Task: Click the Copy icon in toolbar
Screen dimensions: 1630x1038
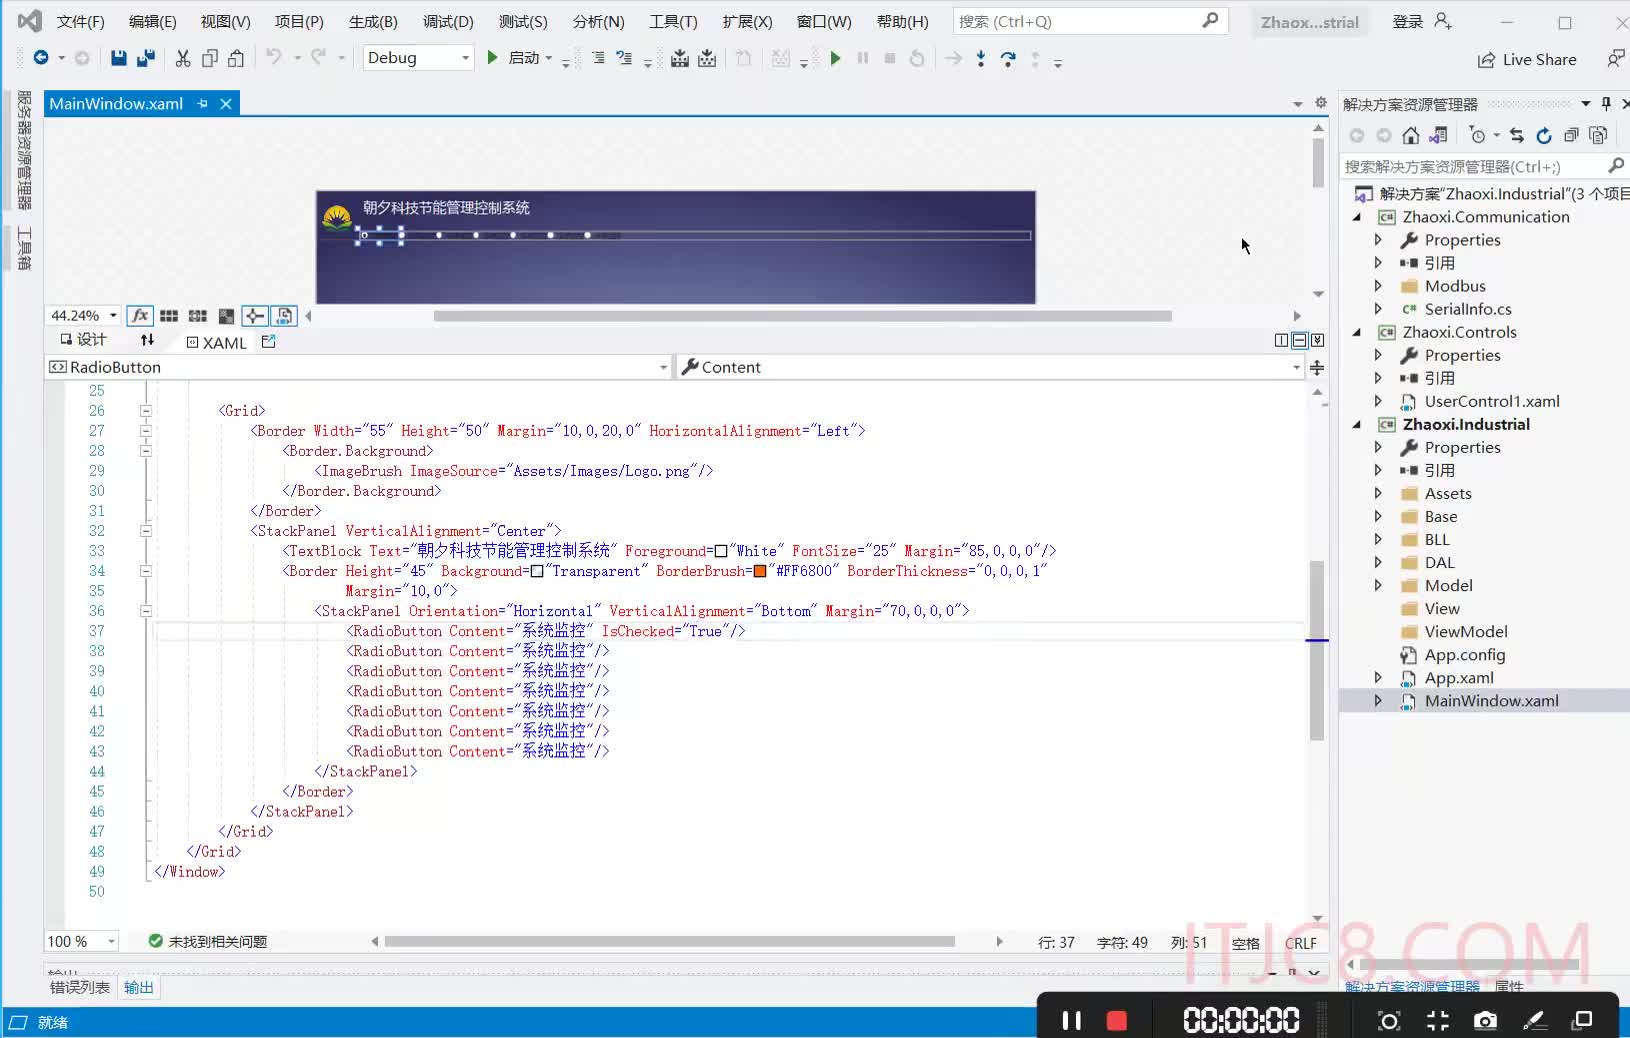Action: point(210,58)
